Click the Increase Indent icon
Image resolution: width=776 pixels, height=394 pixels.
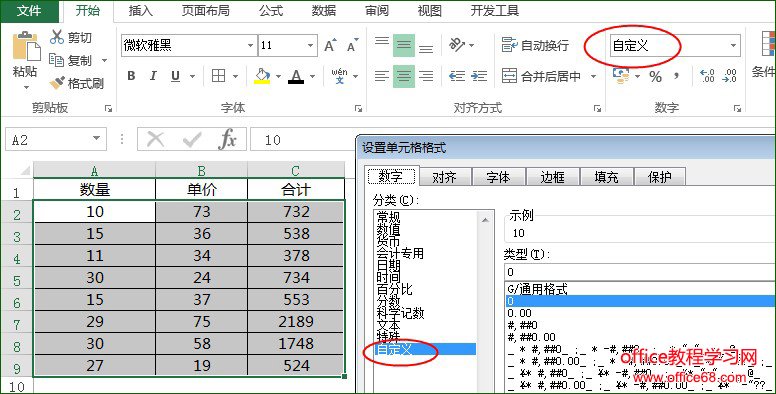pyautogui.click(x=479, y=76)
